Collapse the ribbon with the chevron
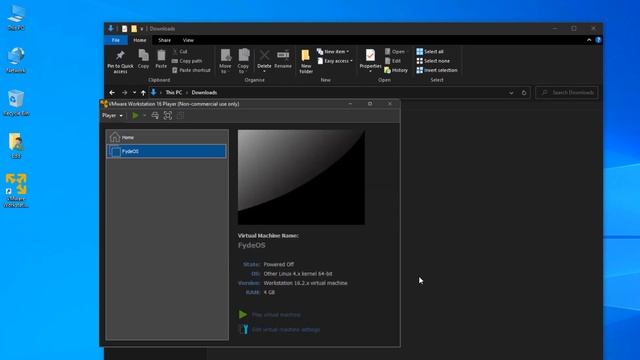 coord(589,40)
